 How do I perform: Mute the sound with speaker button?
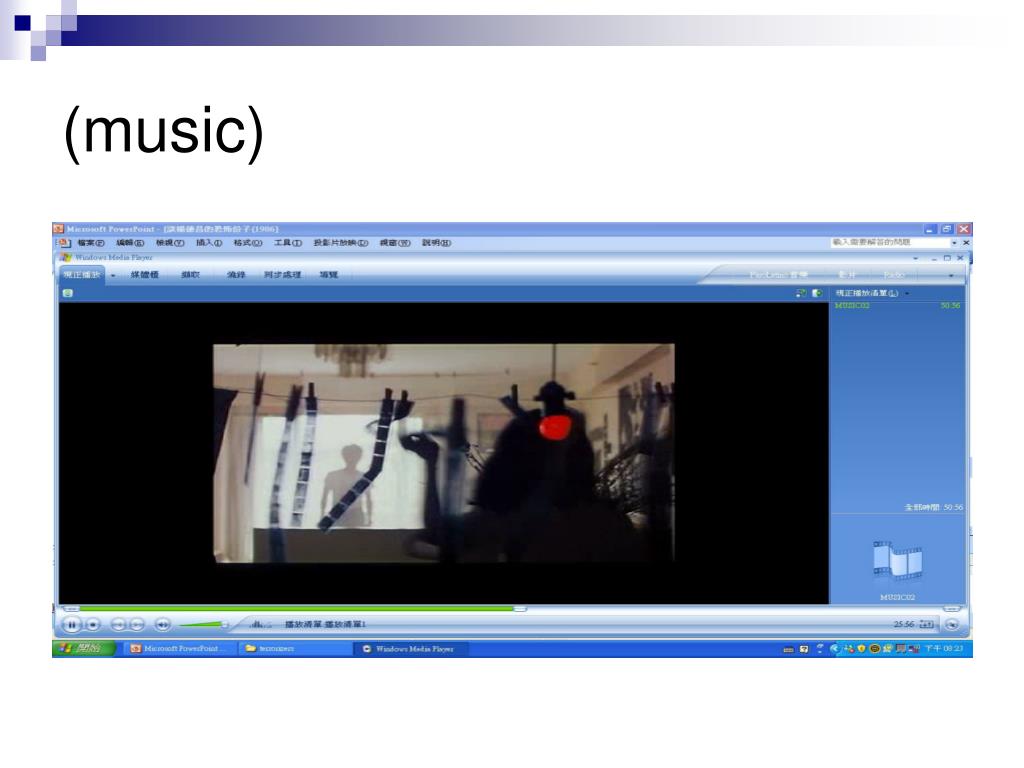(x=163, y=625)
